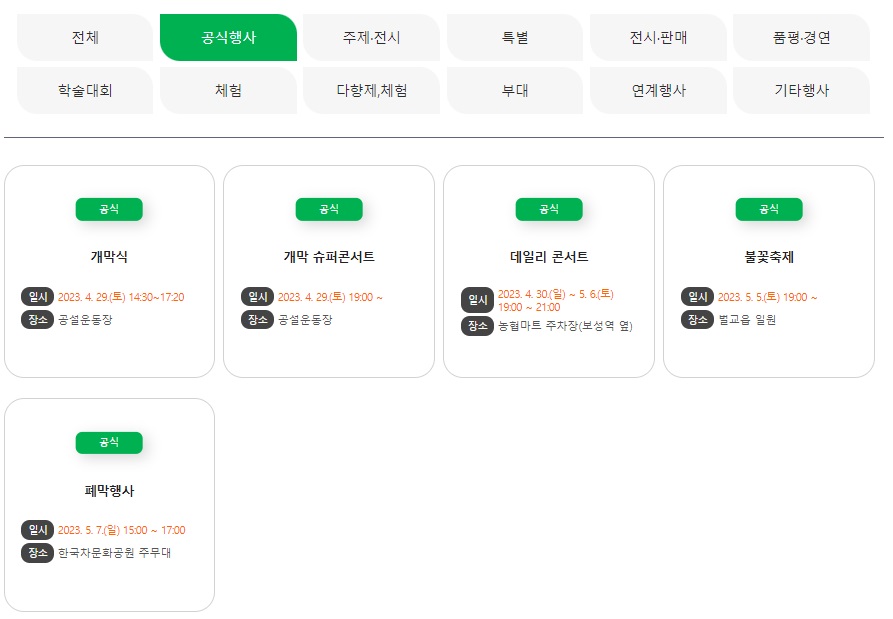The height and width of the screenshot is (619, 893).
Task: Select the 전시·판매 tab
Action: point(658,38)
